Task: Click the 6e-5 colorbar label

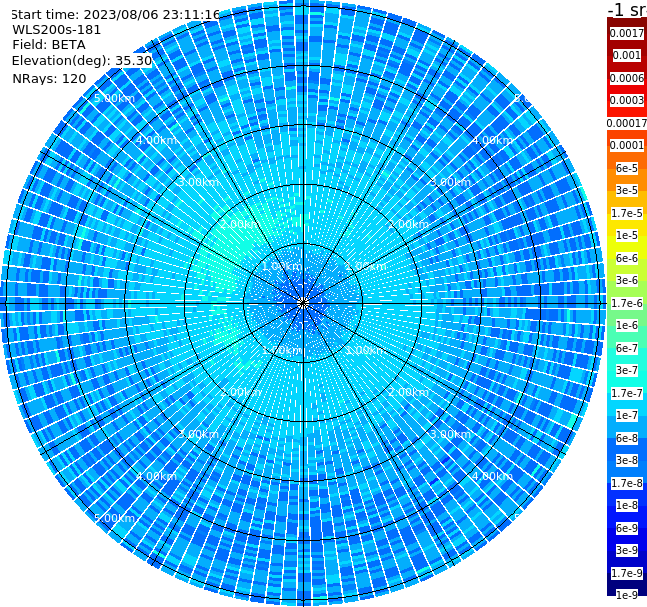Action: (x=627, y=168)
